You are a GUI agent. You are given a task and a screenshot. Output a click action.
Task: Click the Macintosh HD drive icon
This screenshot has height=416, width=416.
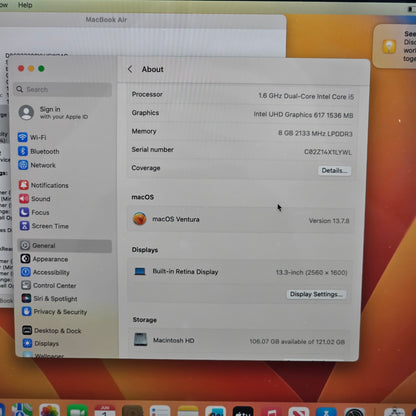point(140,340)
